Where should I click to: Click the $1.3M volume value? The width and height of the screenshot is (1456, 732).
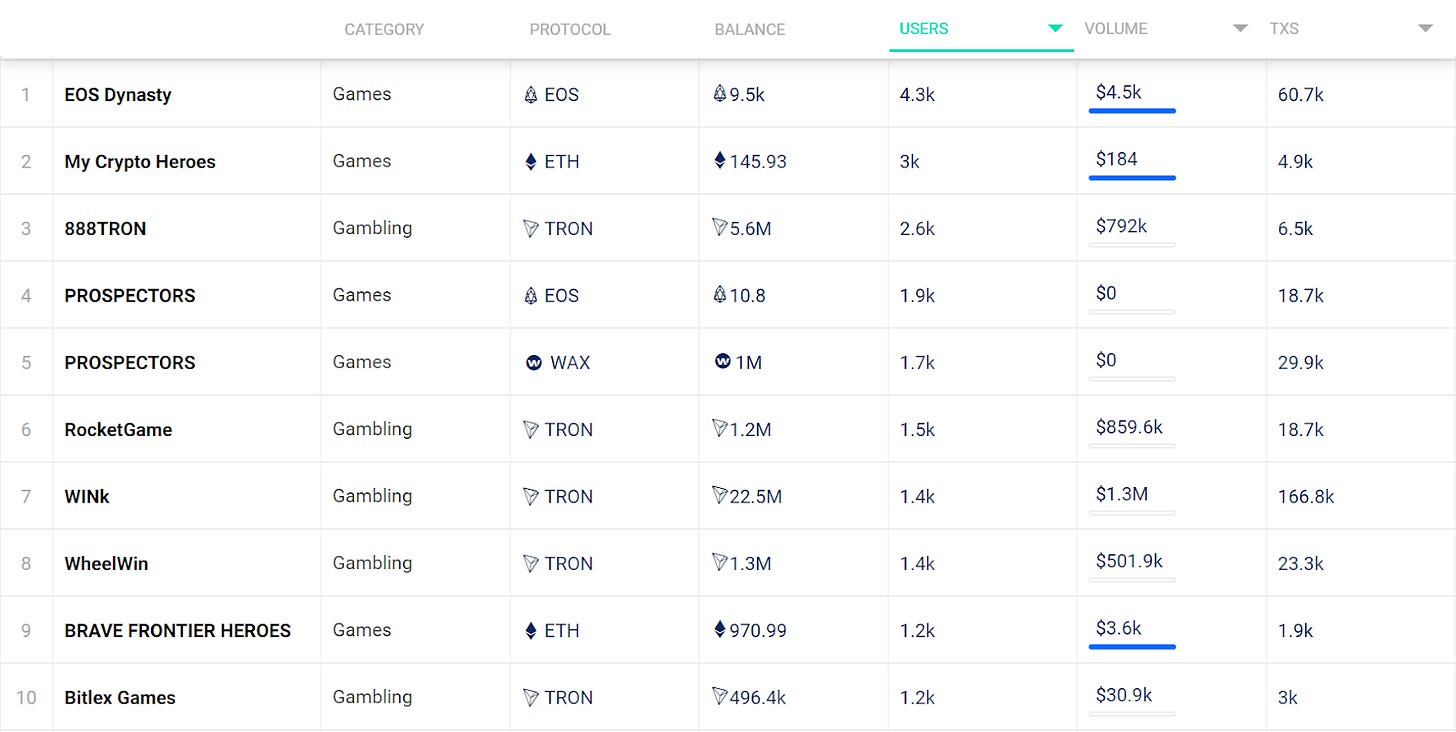[1121, 494]
